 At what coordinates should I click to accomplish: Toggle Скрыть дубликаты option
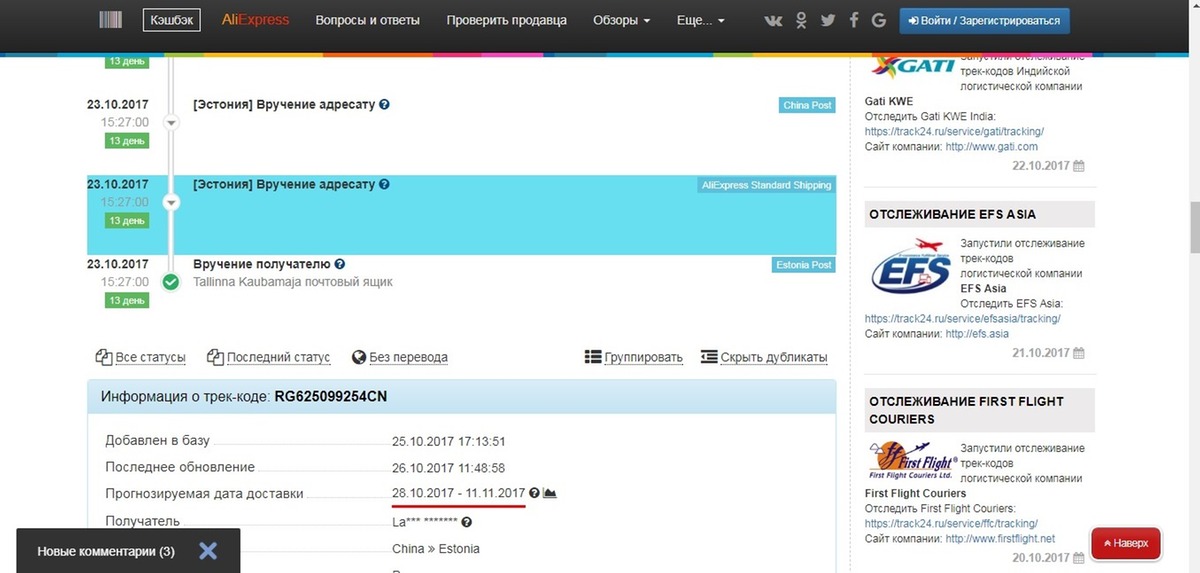[x=764, y=357]
